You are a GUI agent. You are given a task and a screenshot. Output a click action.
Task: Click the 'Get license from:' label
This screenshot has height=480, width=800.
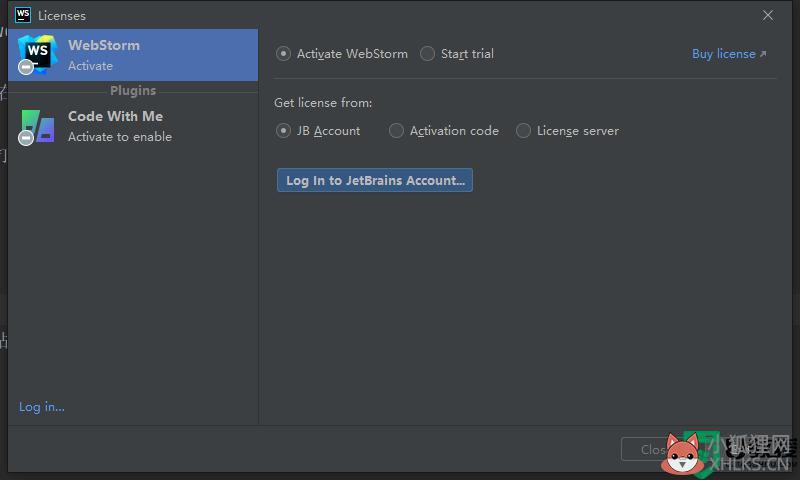click(323, 103)
